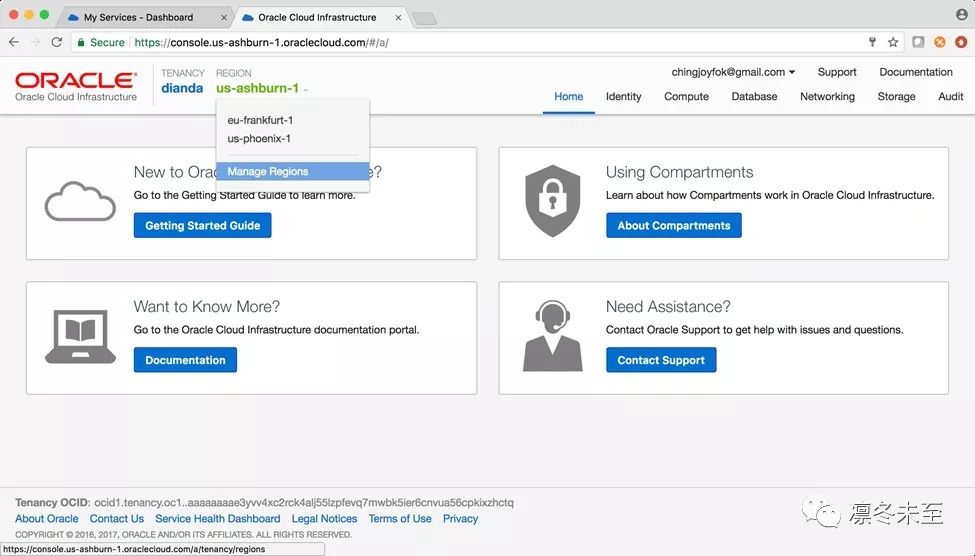The image size is (975, 556).
Task: Click the gray square extension icon
Action: click(918, 42)
